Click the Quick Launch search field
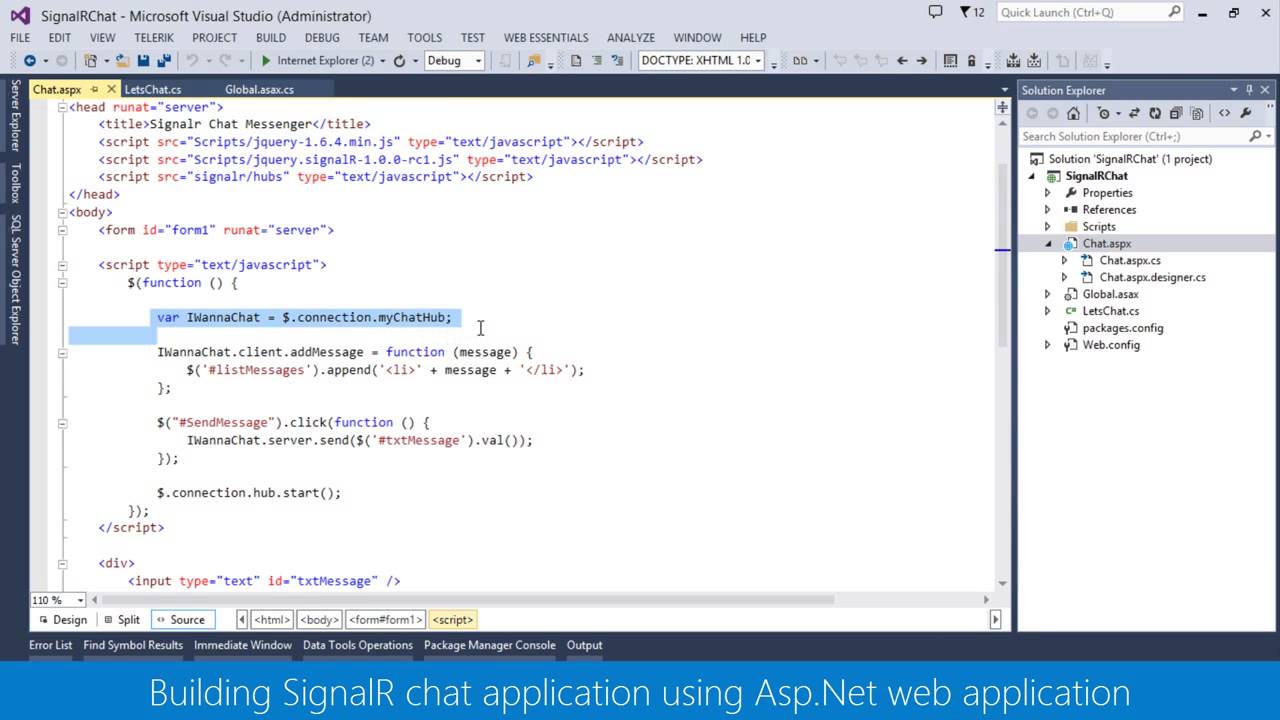This screenshot has height=720, width=1280. coord(1090,12)
